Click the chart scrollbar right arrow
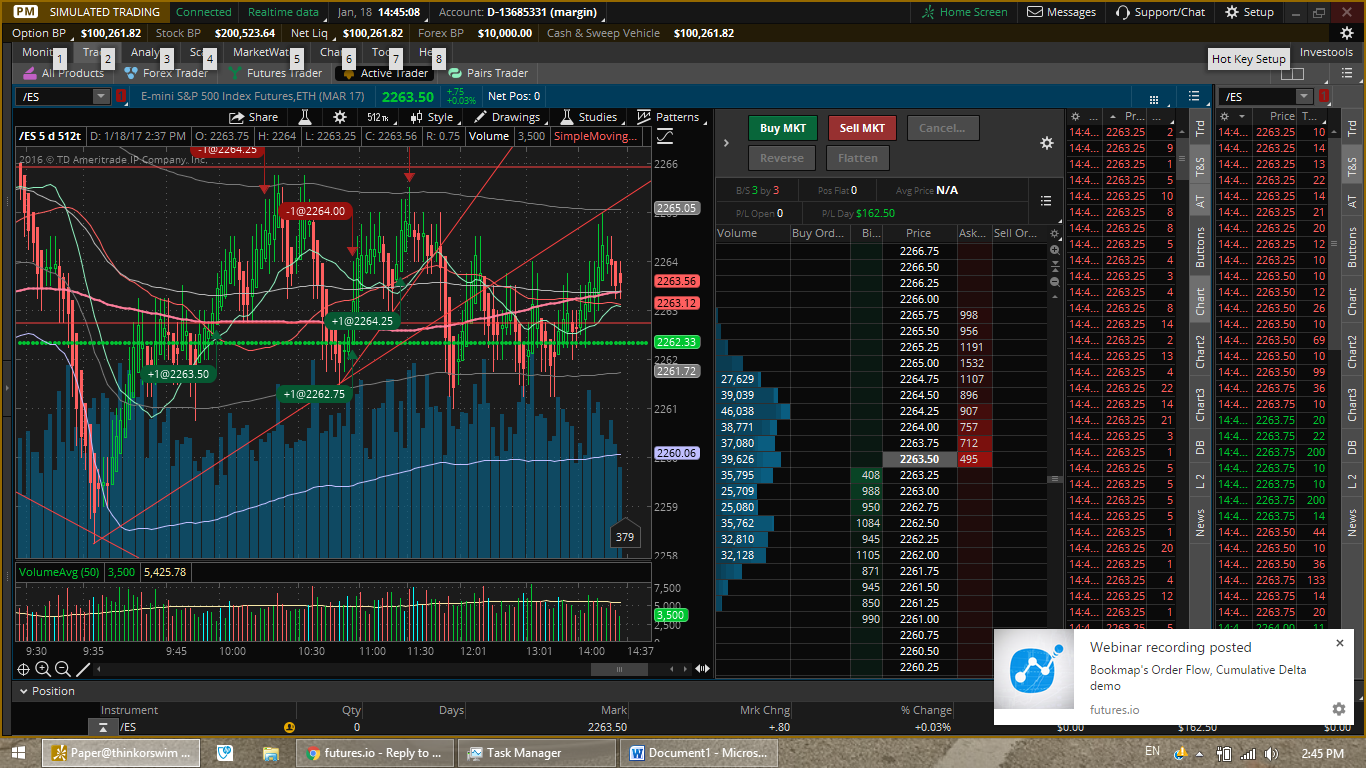This screenshot has width=1366, height=768. point(687,669)
